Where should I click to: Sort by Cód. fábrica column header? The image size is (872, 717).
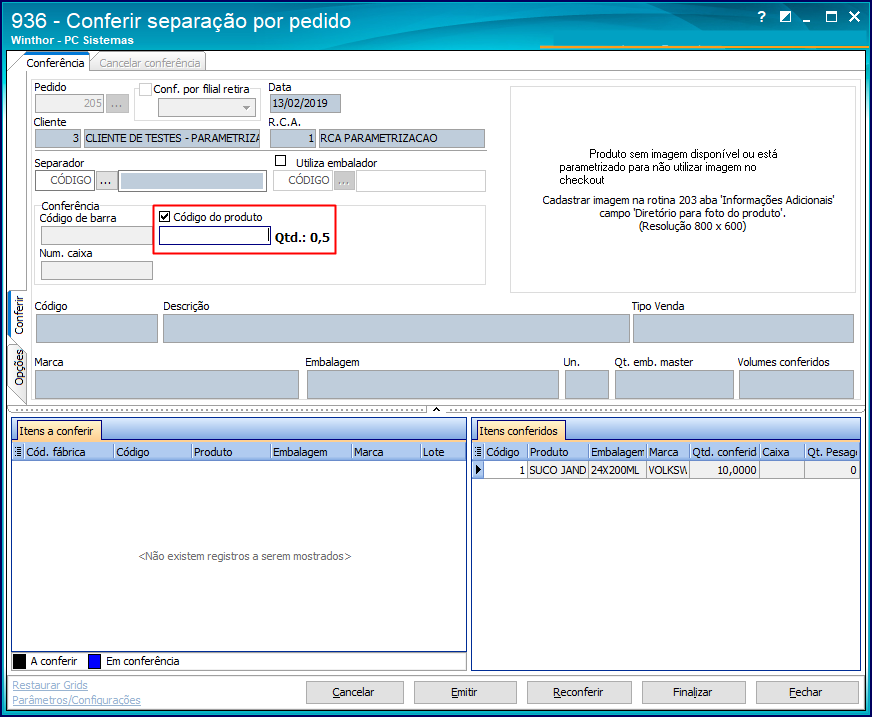[x=69, y=452]
